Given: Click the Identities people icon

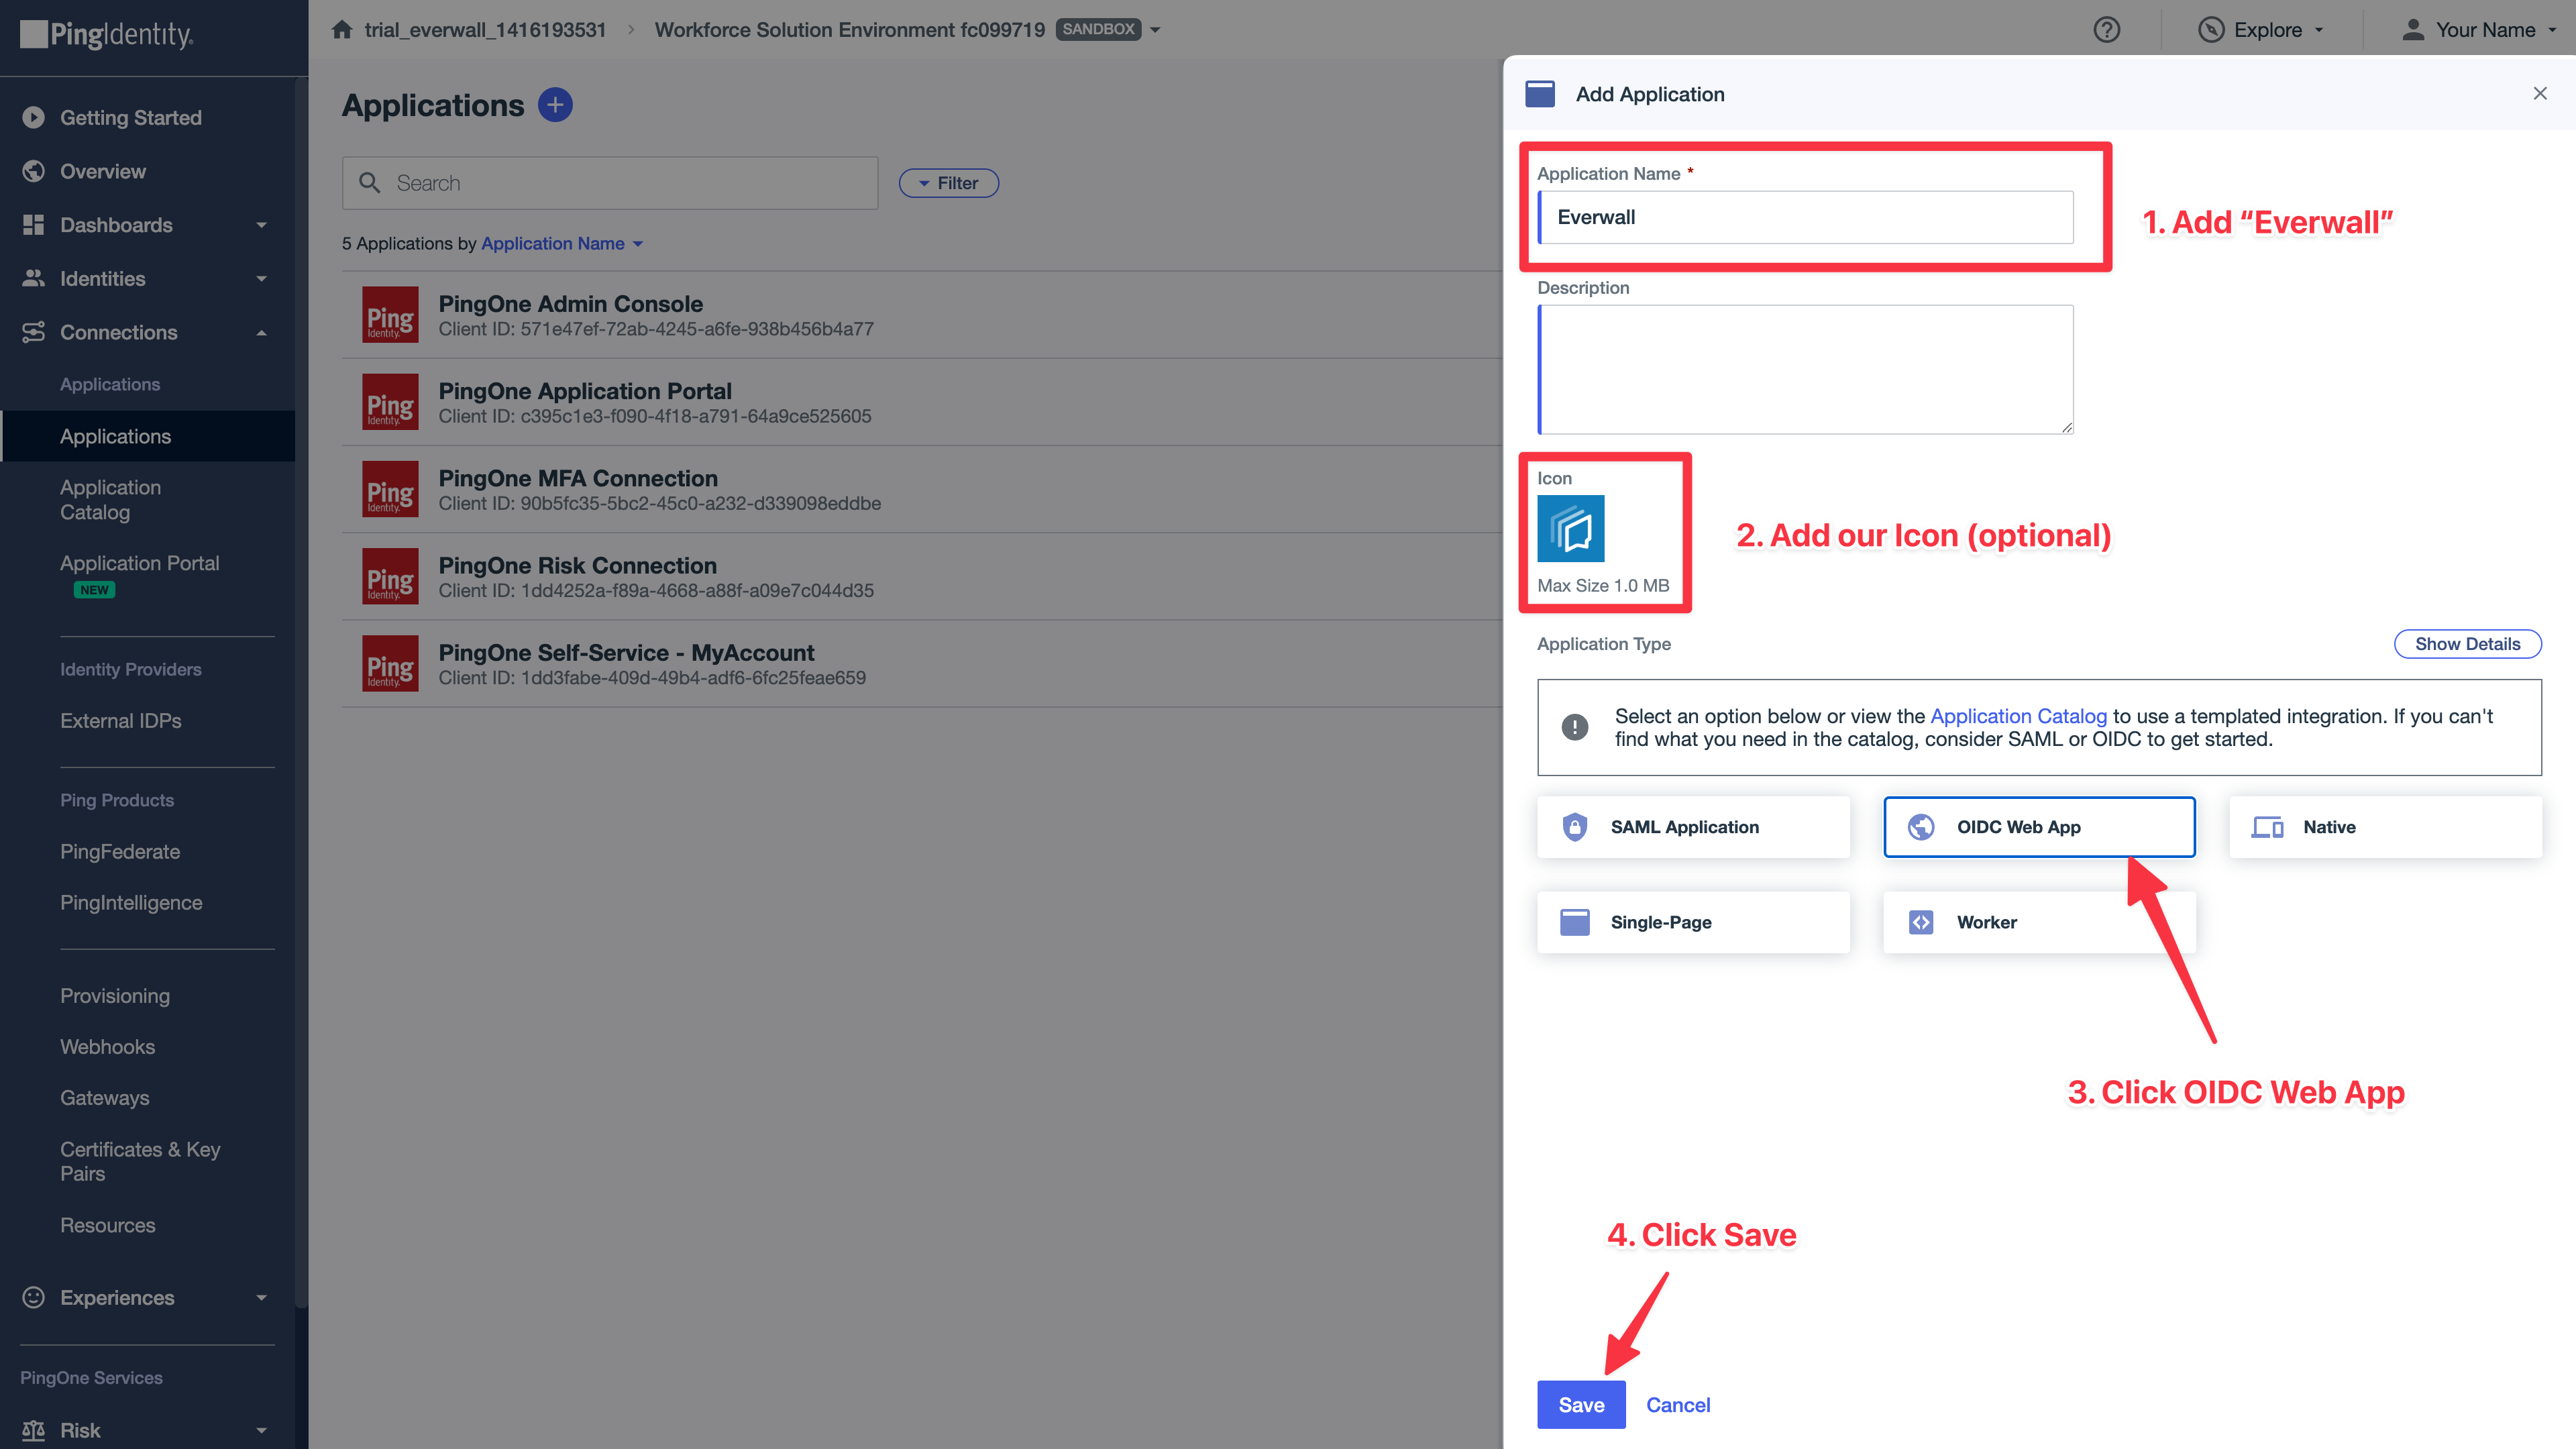Looking at the screenshot, I should tap(33, 278).
